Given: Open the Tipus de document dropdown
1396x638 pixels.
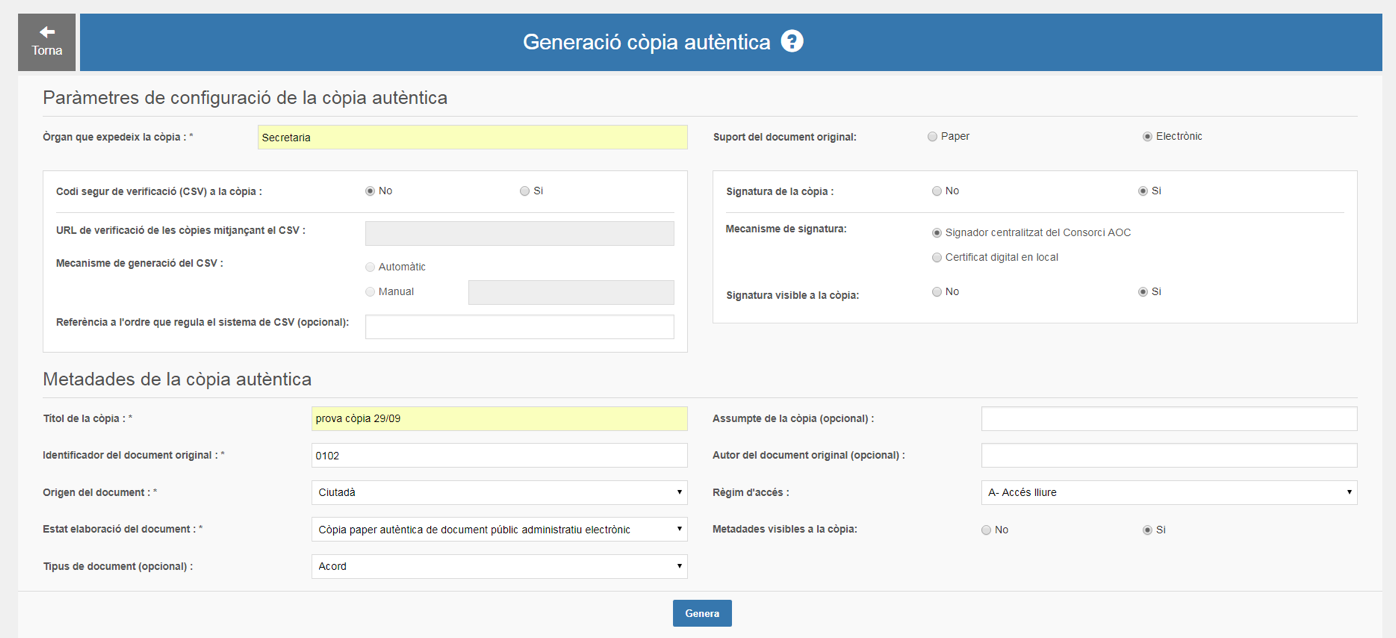Looking at the screenshot, I should click(499, 566).
